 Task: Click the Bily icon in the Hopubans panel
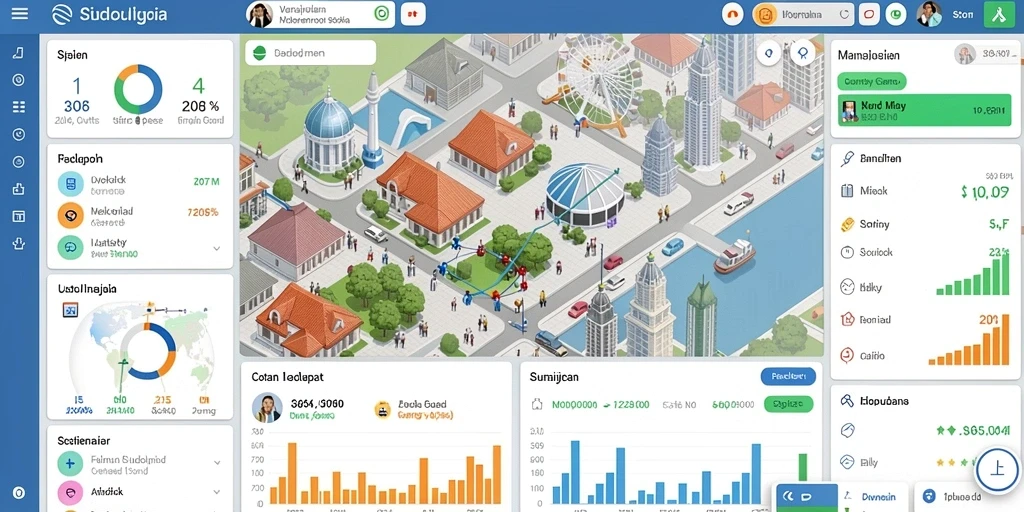point(847,462)
